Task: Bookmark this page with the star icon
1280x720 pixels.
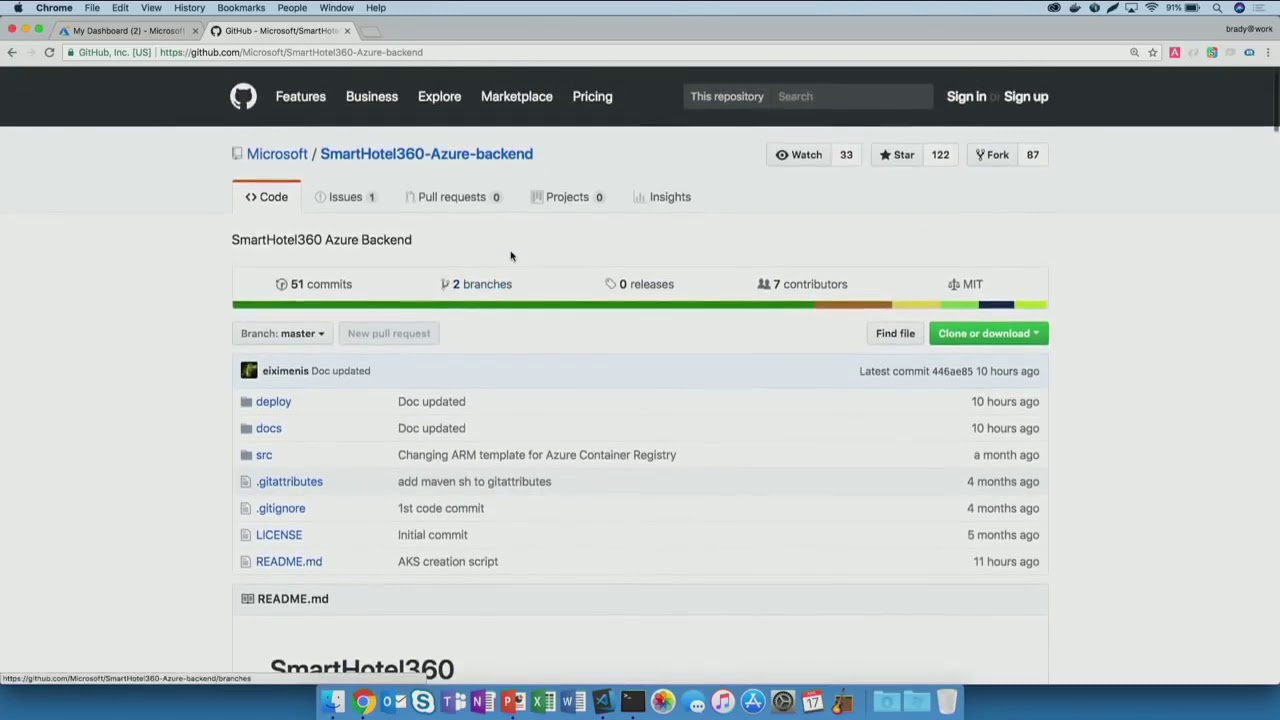Action: 1153,52
